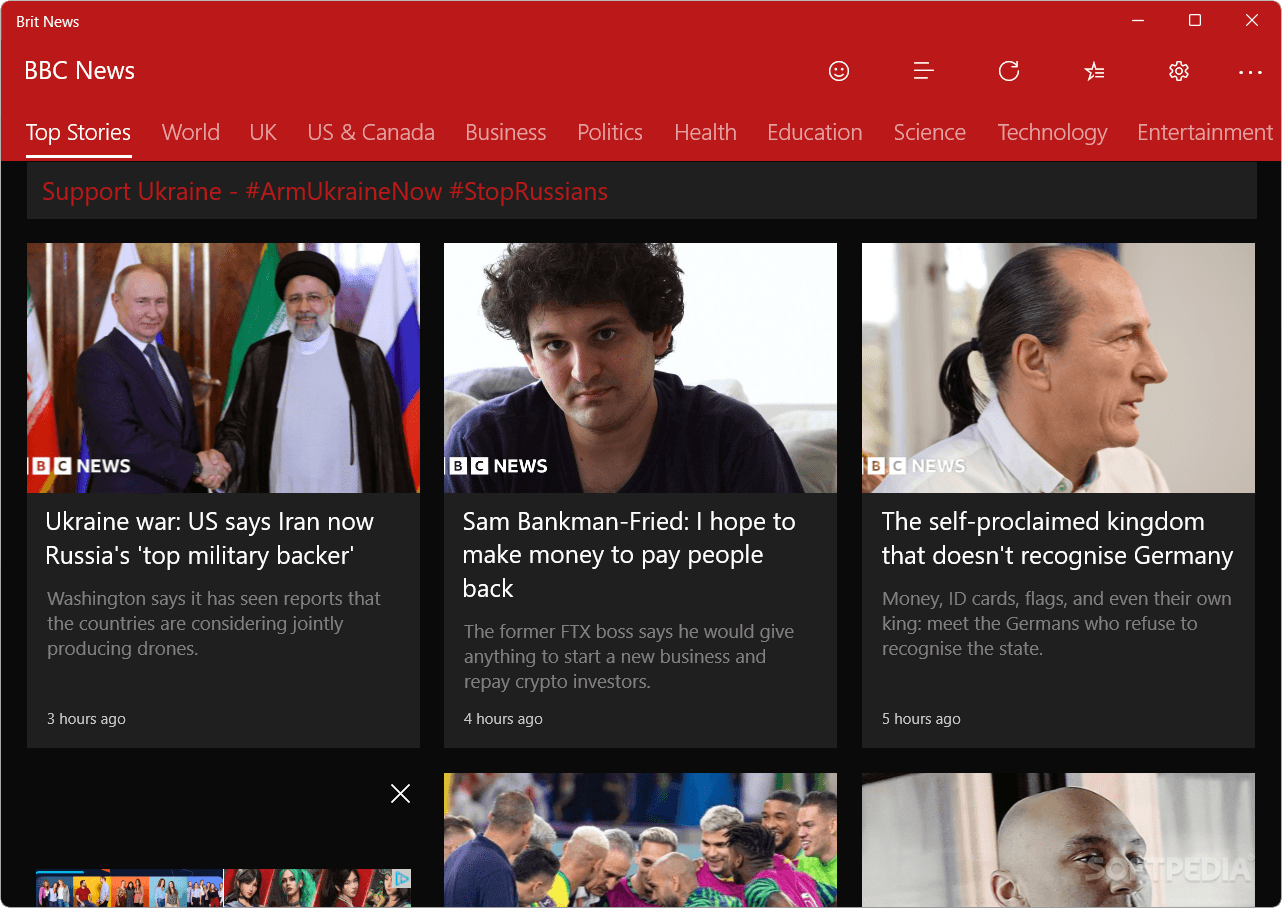1282x908 pixels.
Task: Maximize the Brit News window
Action: coord(1195,20)
